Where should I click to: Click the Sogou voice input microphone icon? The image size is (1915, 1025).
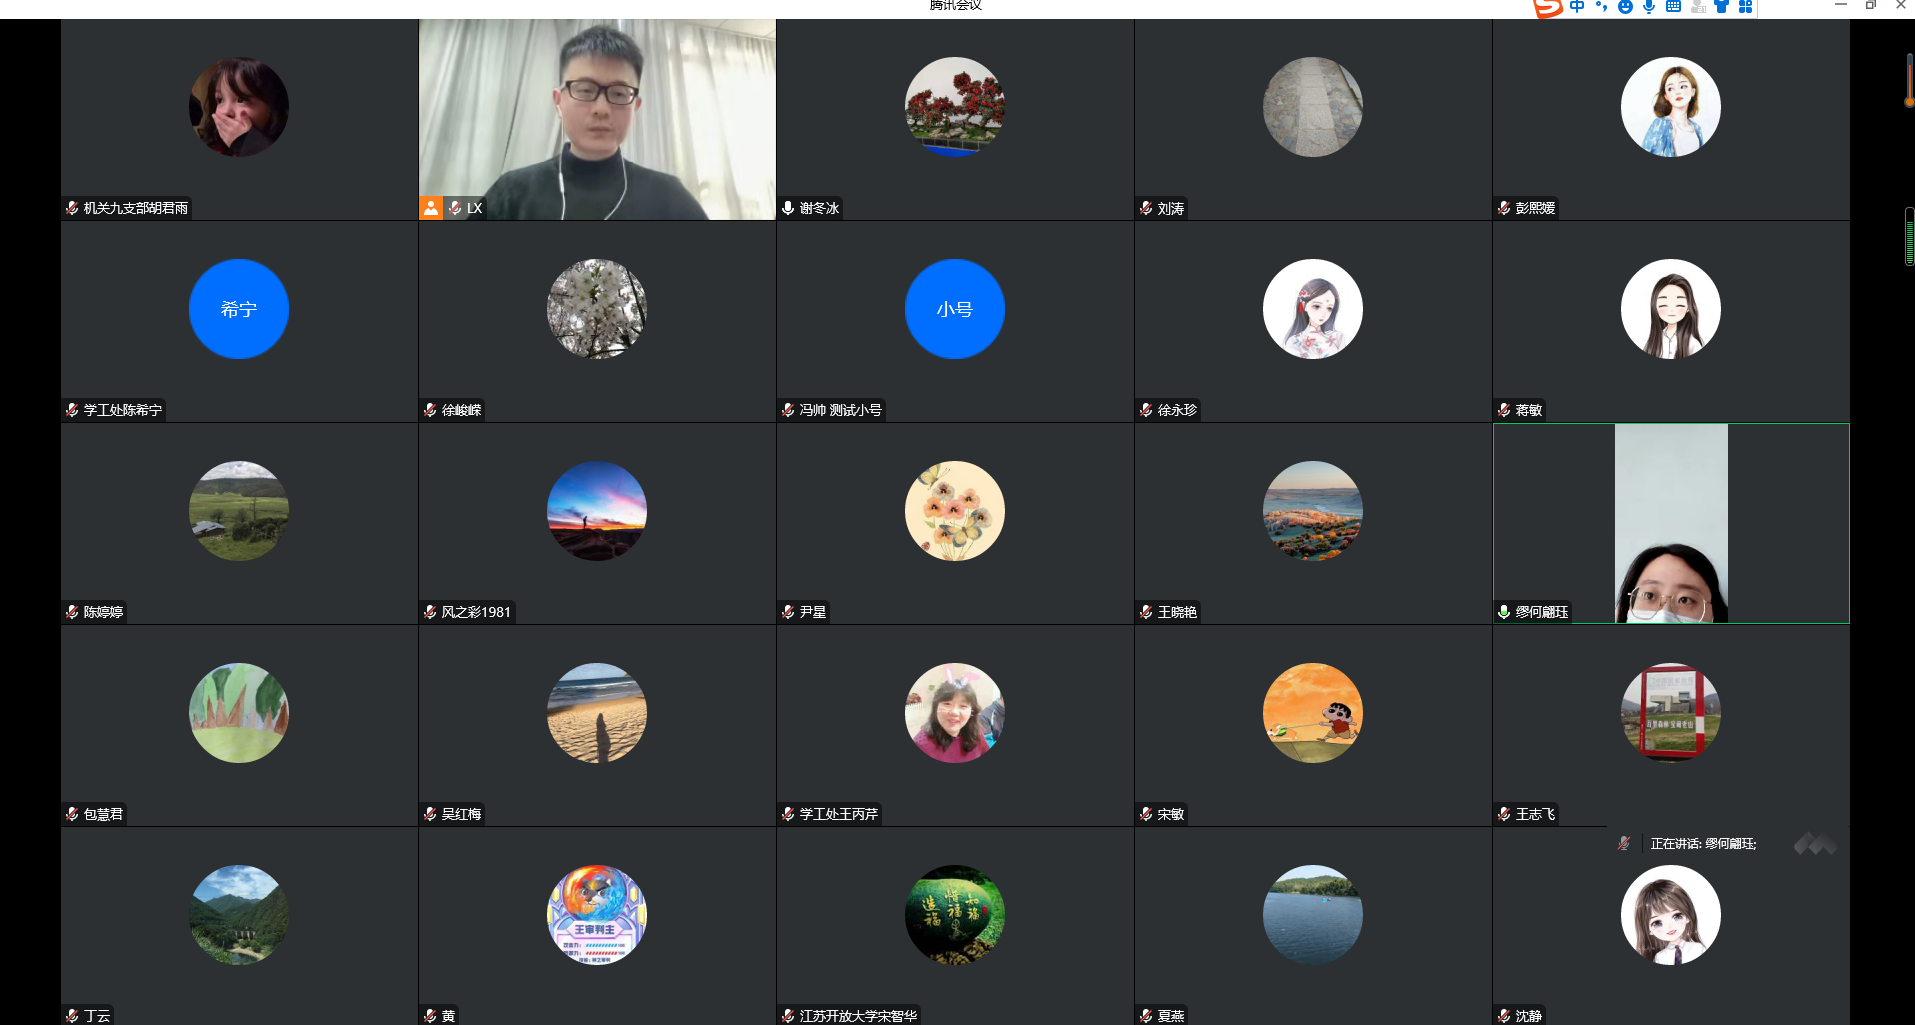[1649, 7]
